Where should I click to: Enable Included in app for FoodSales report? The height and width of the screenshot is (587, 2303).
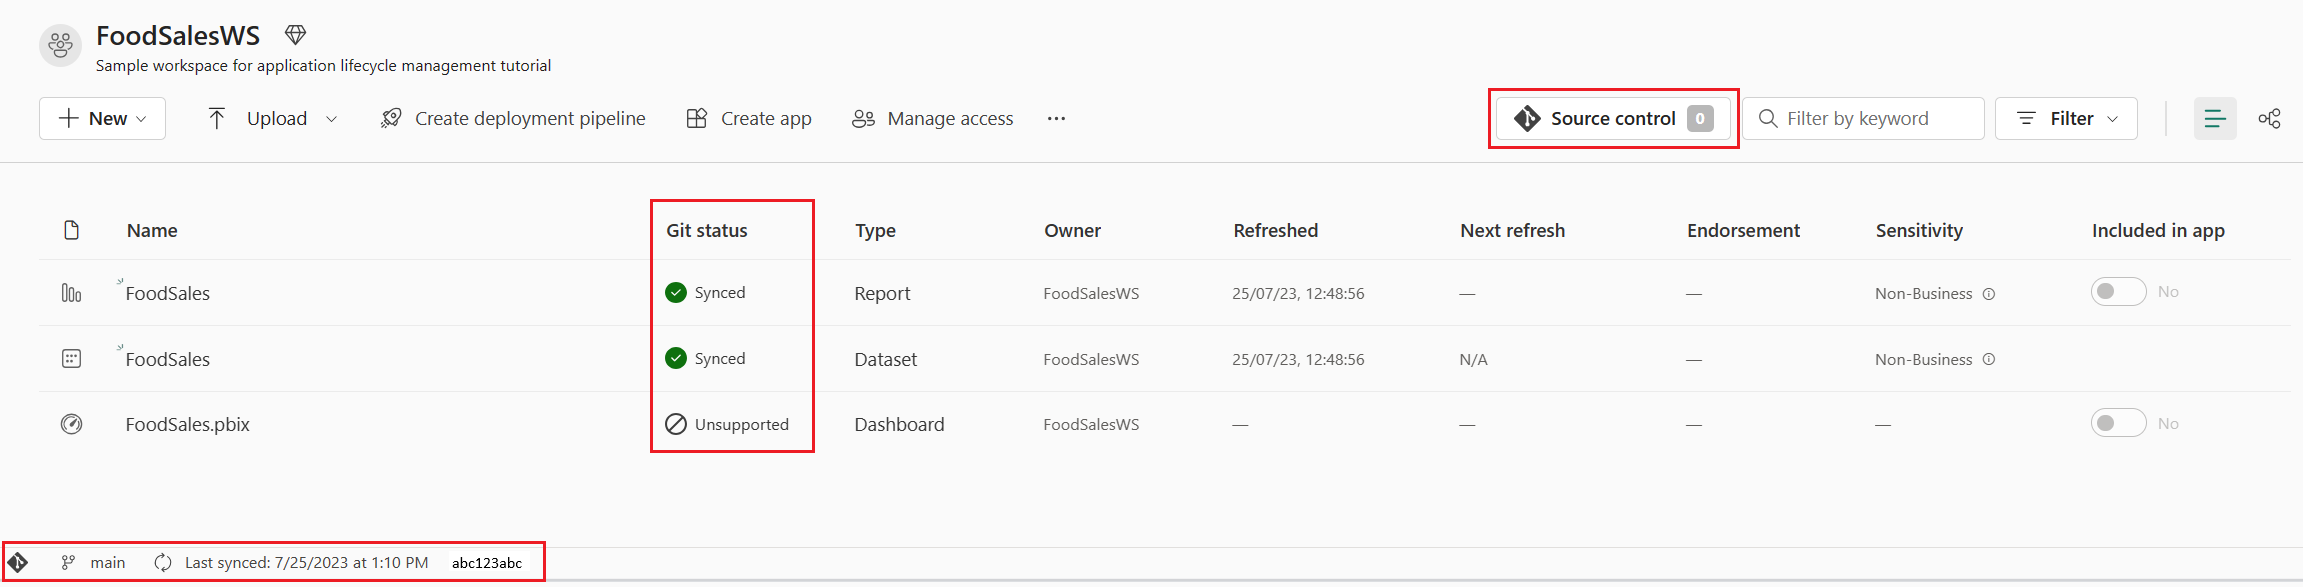tap(2118, 291)
